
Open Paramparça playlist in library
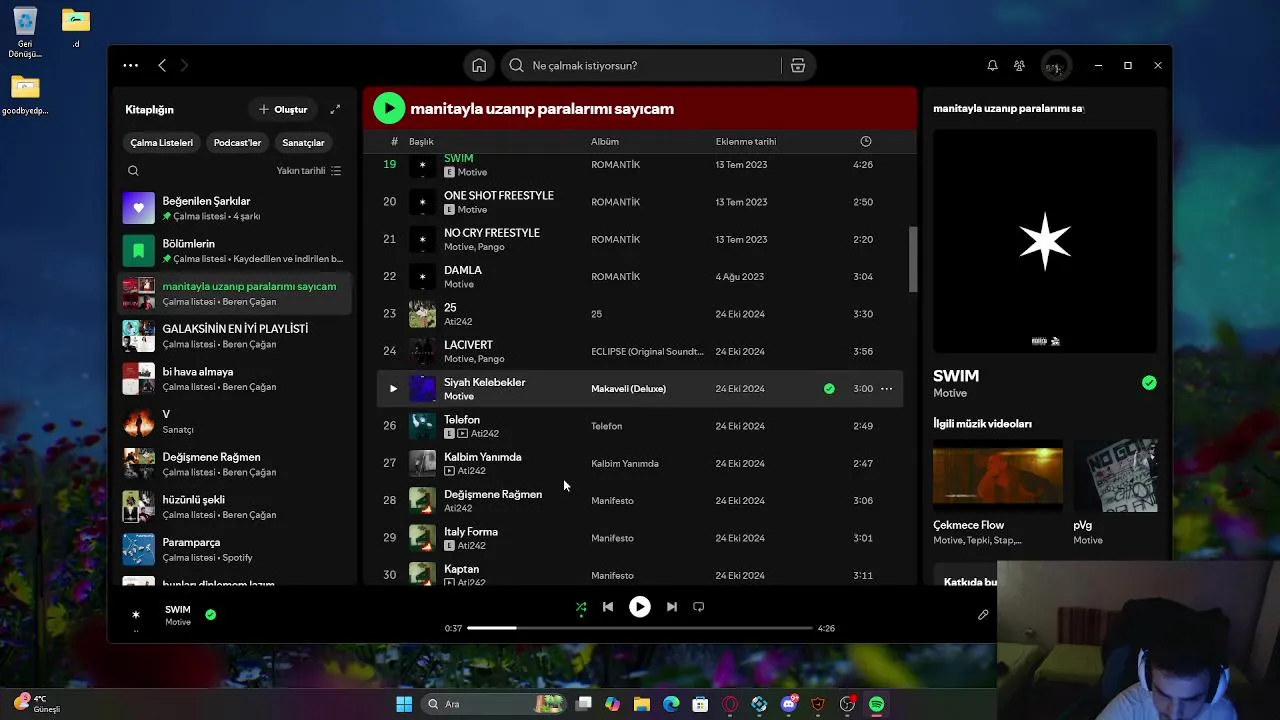tap(234, 550)
